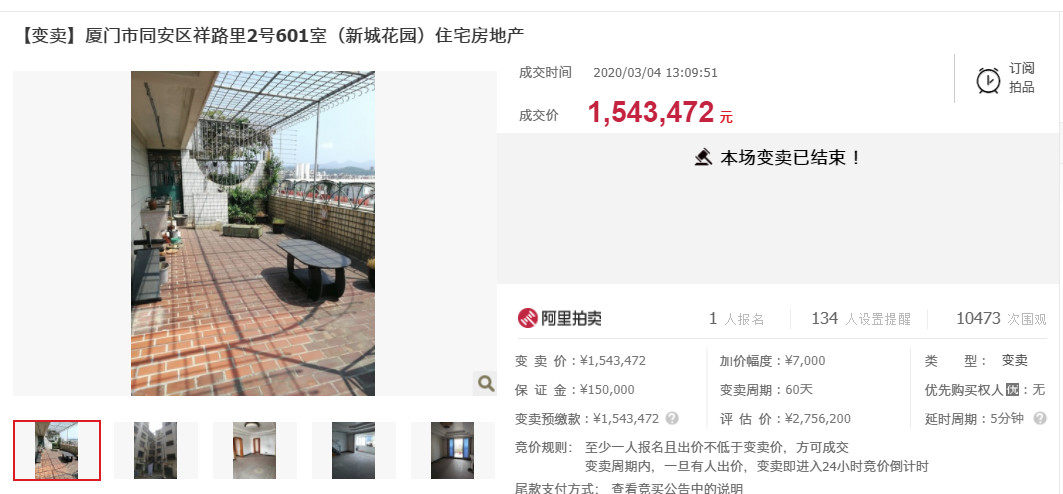Click the magnifier zoom icon on photo

pos(485,384)
